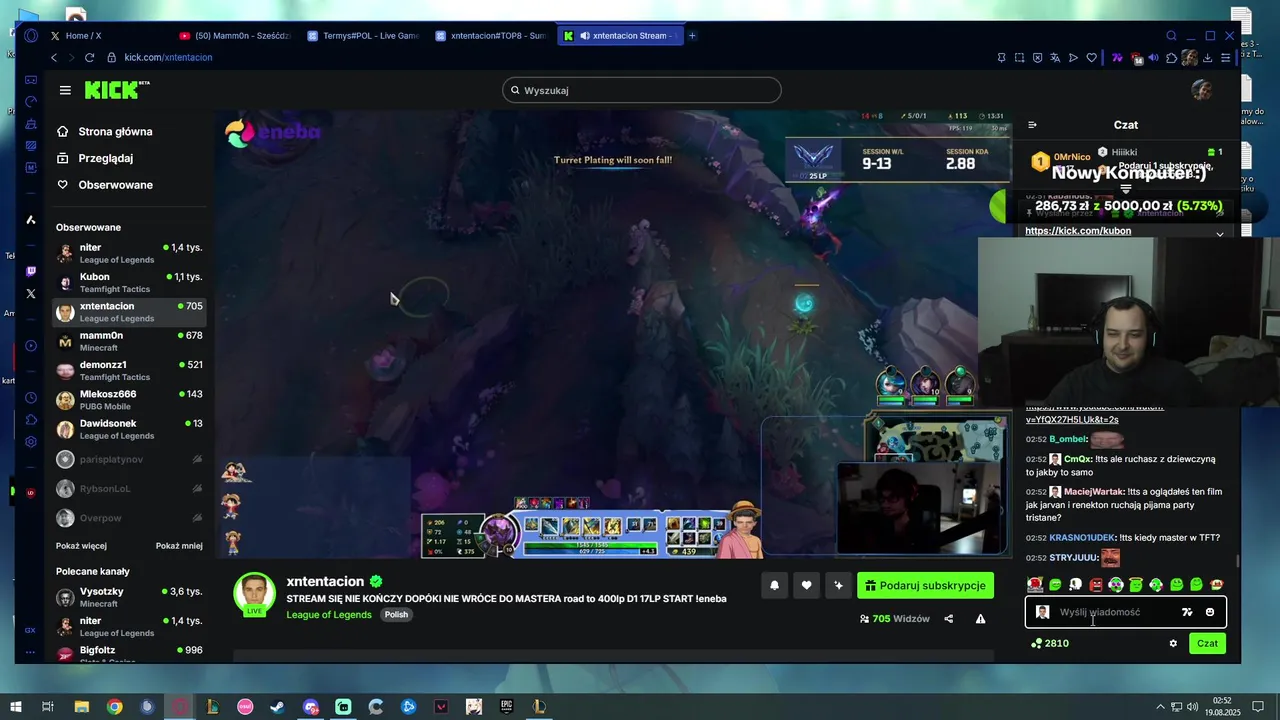Click the 2810 channel points balance
Screen dimensions: 1280x720
pos(1050,643)
